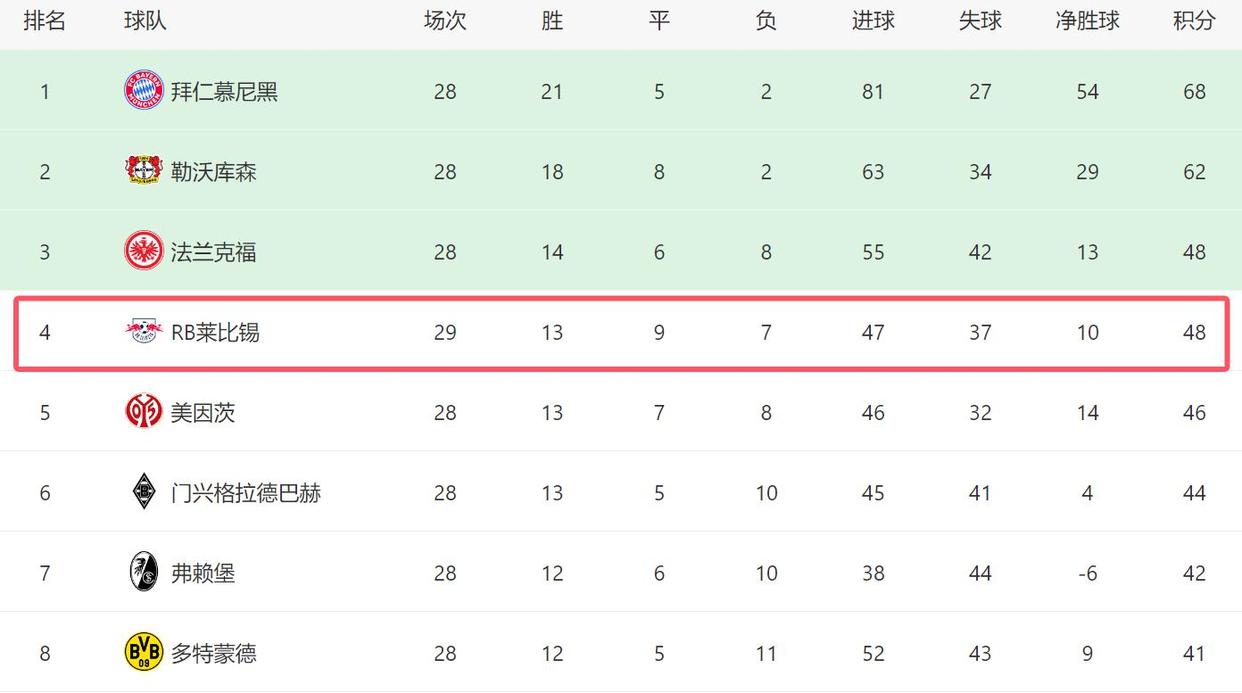Sort table by 进球 header
Screen dimensions: 1242x693
tap(873, 20)
